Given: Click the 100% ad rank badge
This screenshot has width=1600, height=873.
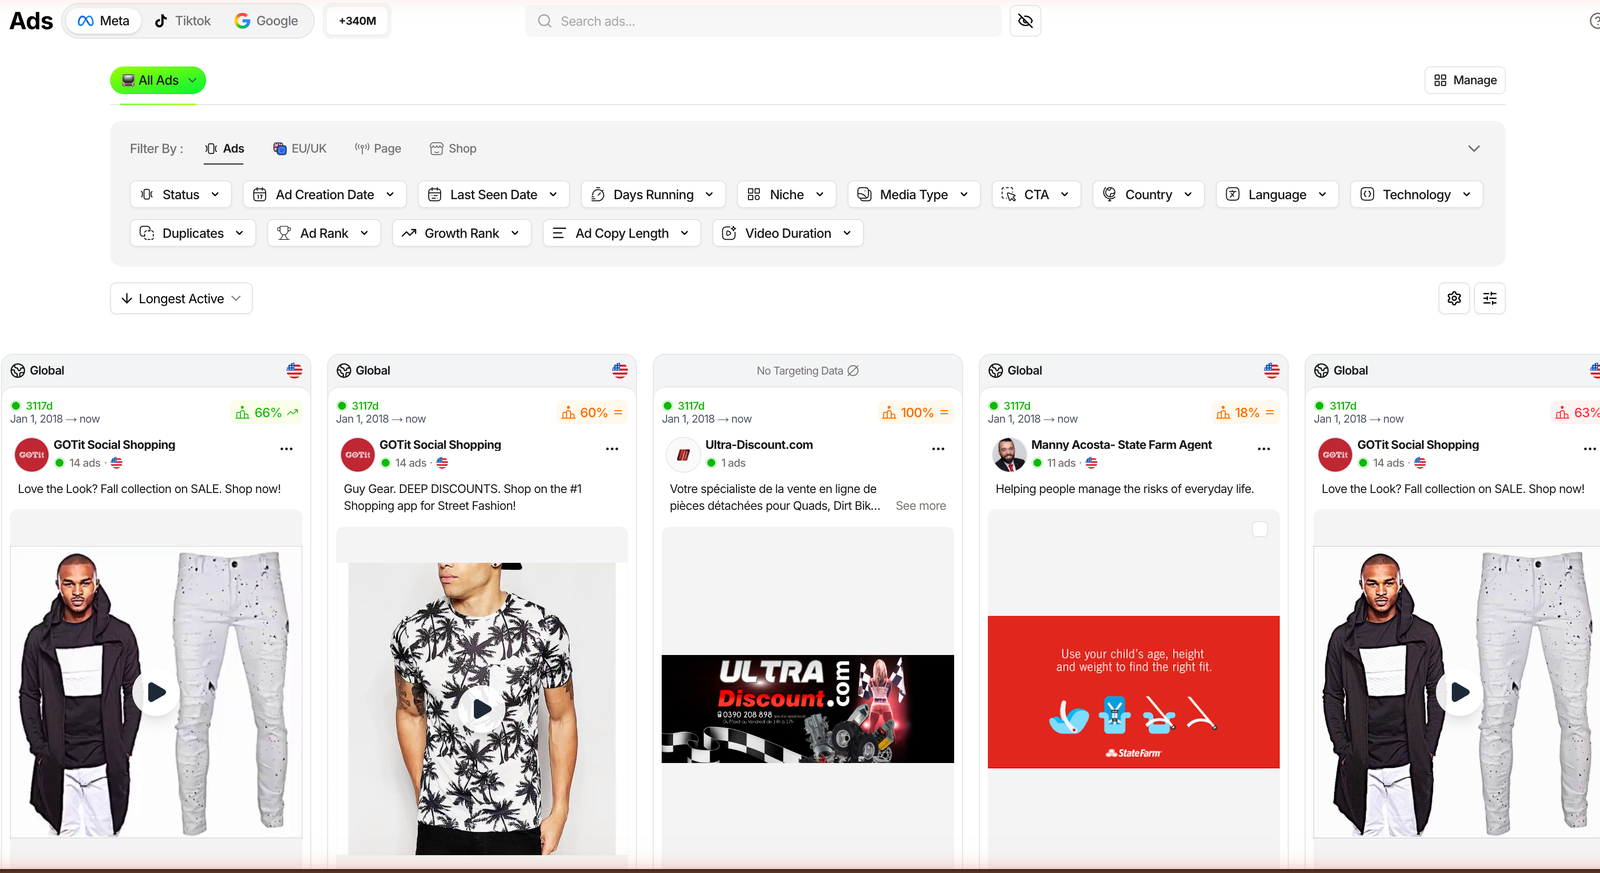Looking at the screenshot, I should 916,412.
